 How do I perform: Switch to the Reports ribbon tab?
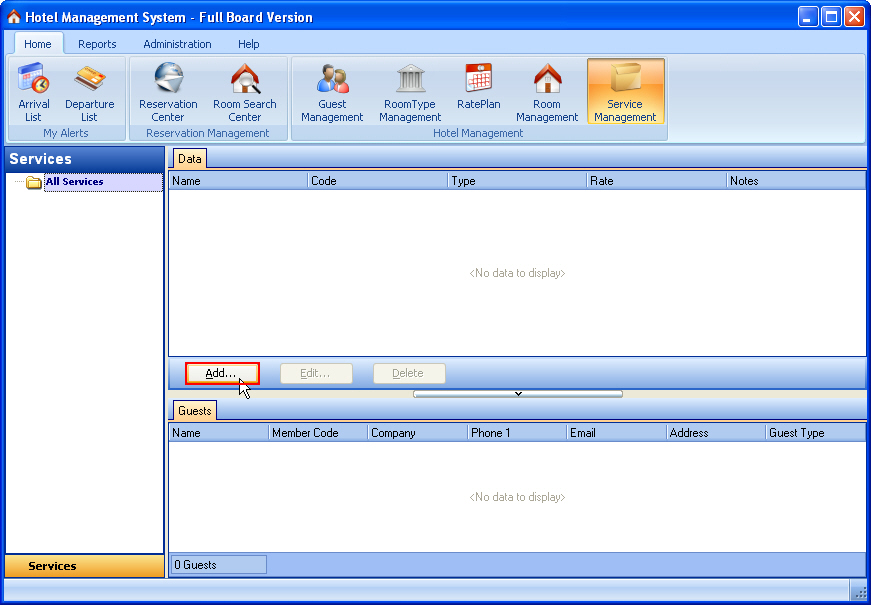pyautogui.click(x=97, y=44)
